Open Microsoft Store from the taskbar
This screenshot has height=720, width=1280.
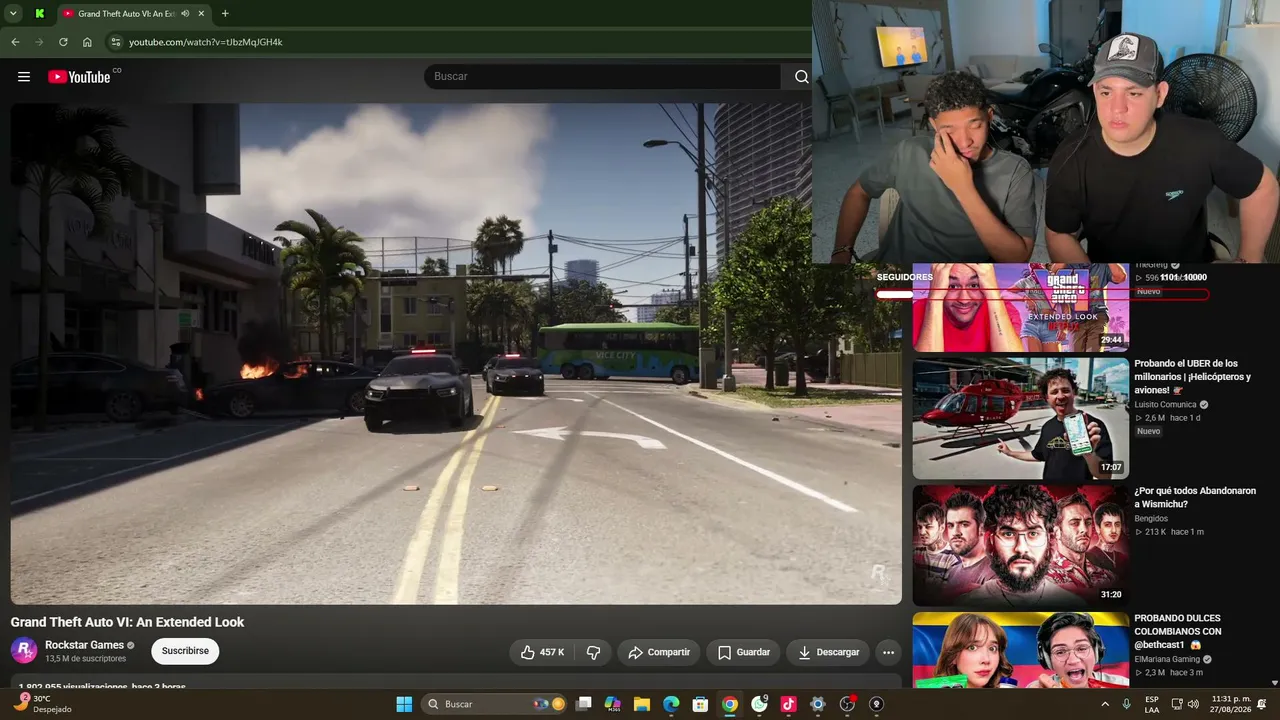click(x=701, y=704)
